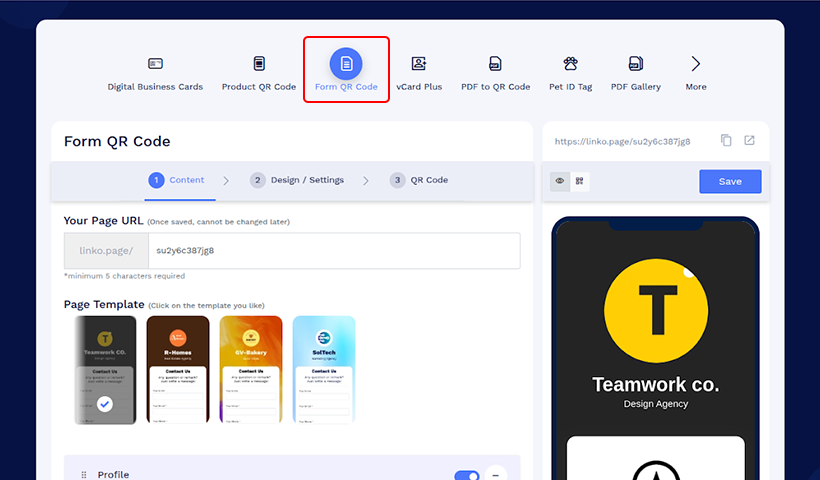Image resolution: width=820 pixels, height=480 pixels.
Task: Collapse the Profile section with minus
Action: (x=497, y=475)
